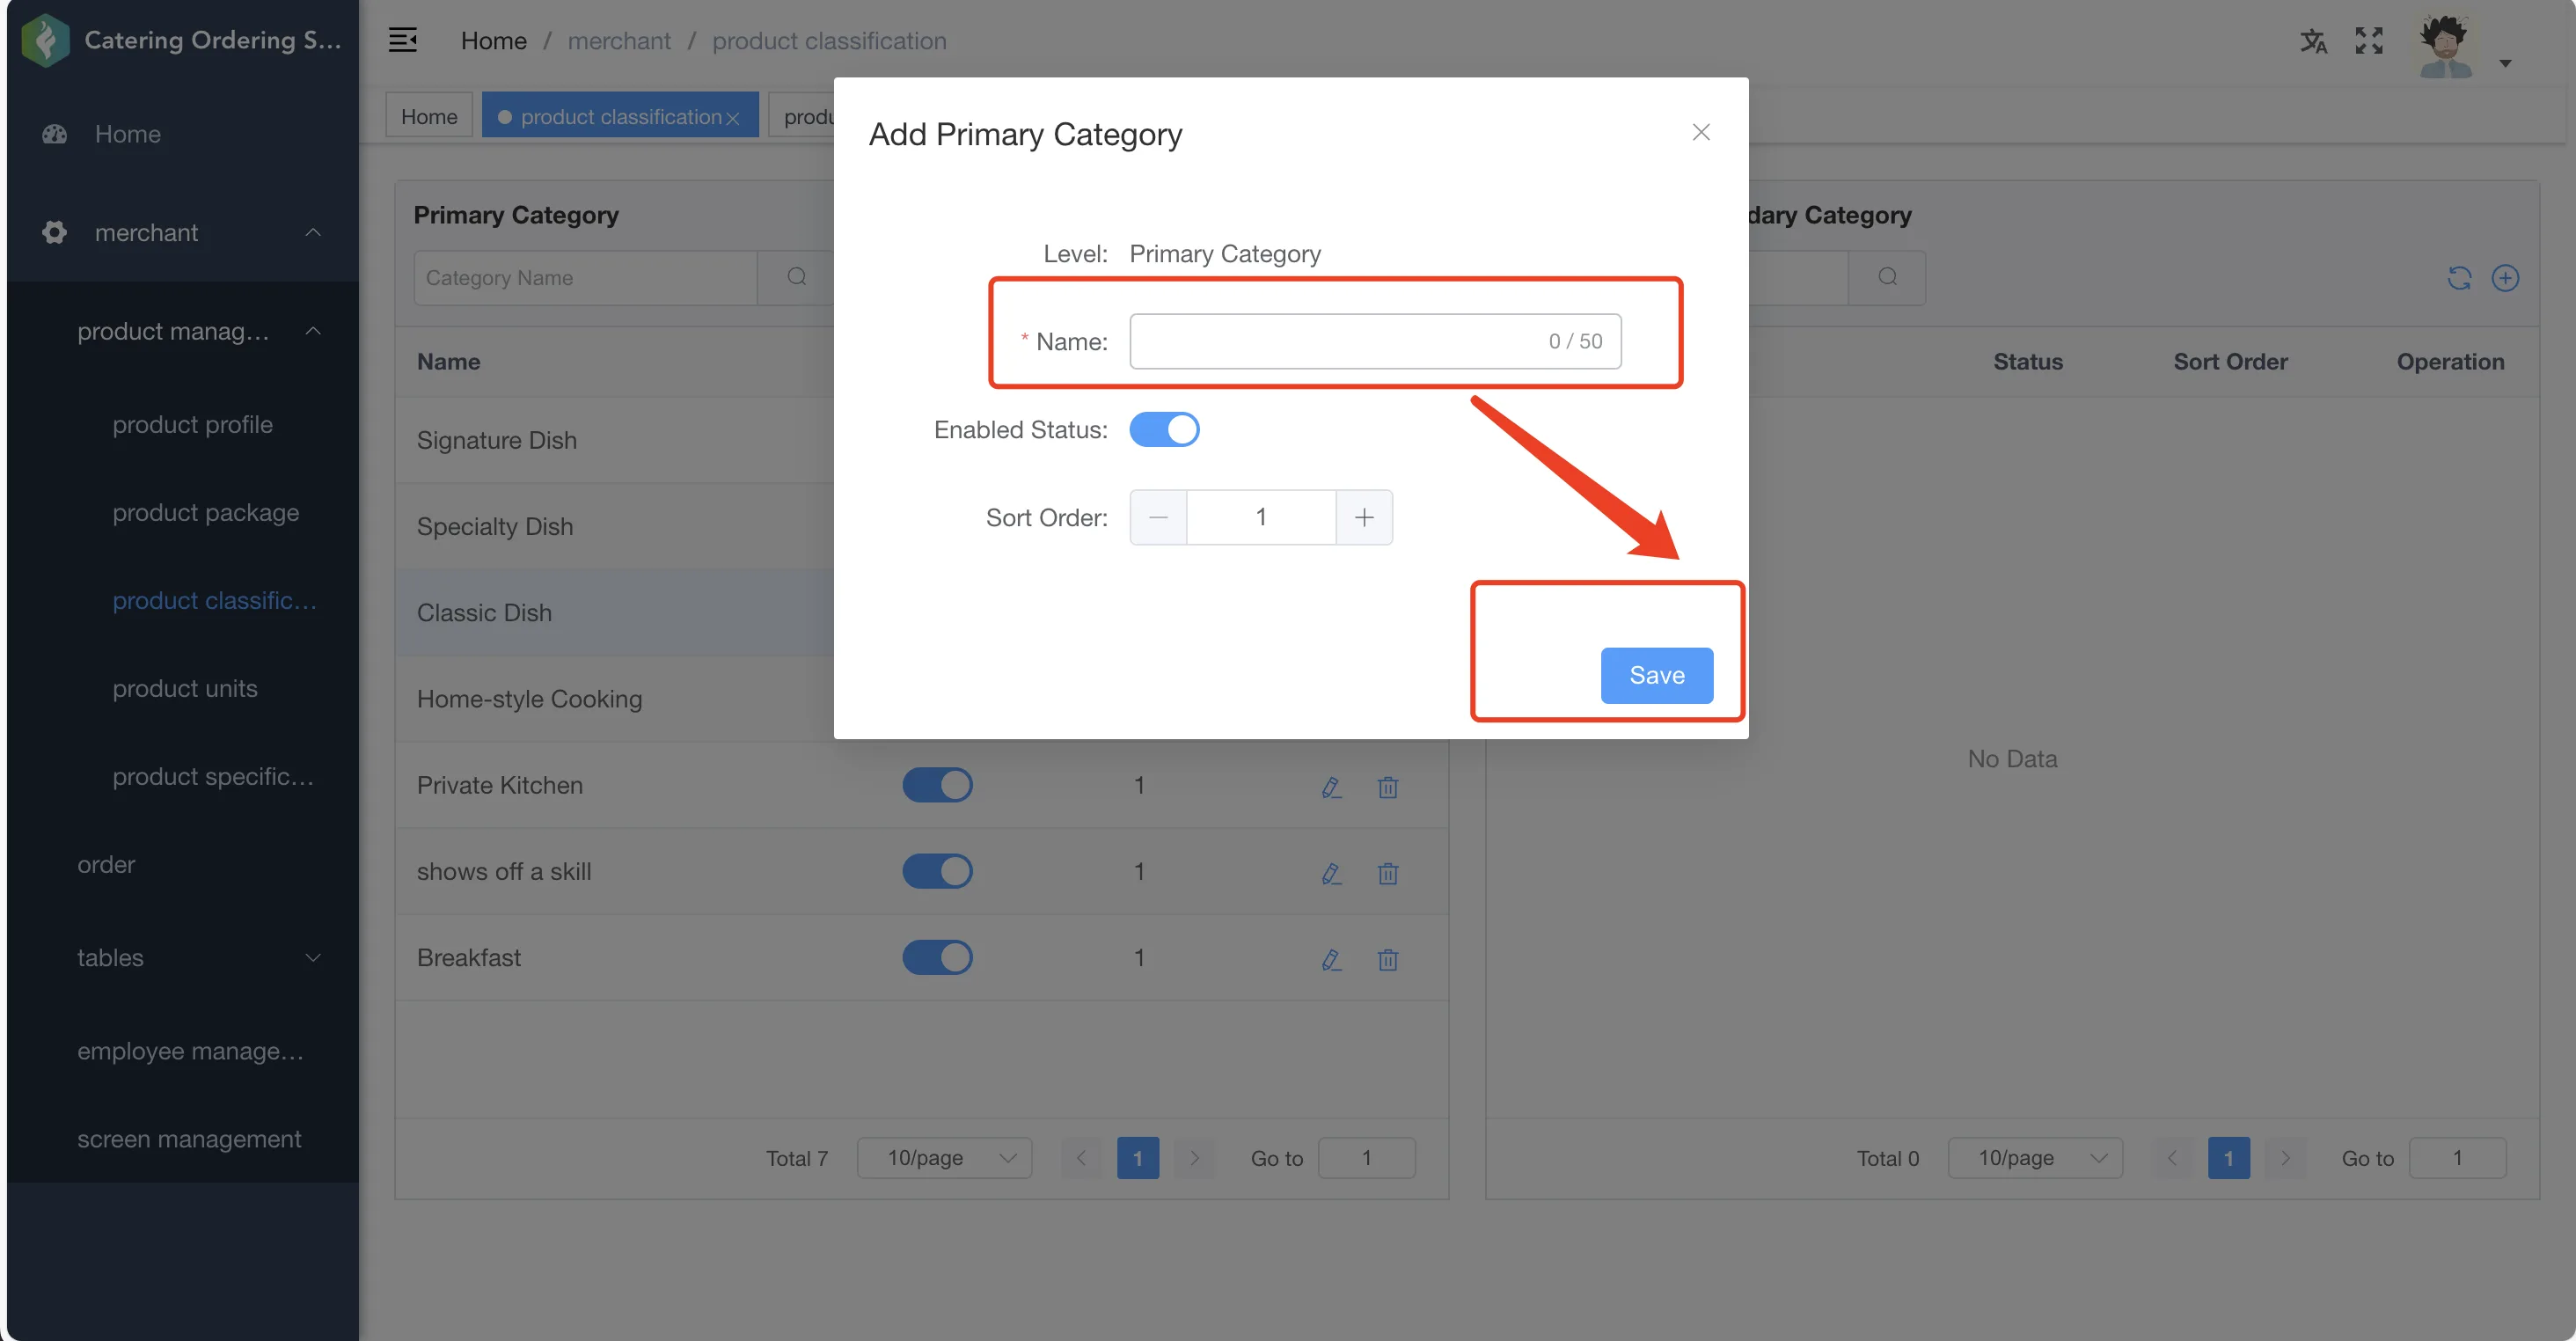Open the language translation icon

tap(2313, 41)
